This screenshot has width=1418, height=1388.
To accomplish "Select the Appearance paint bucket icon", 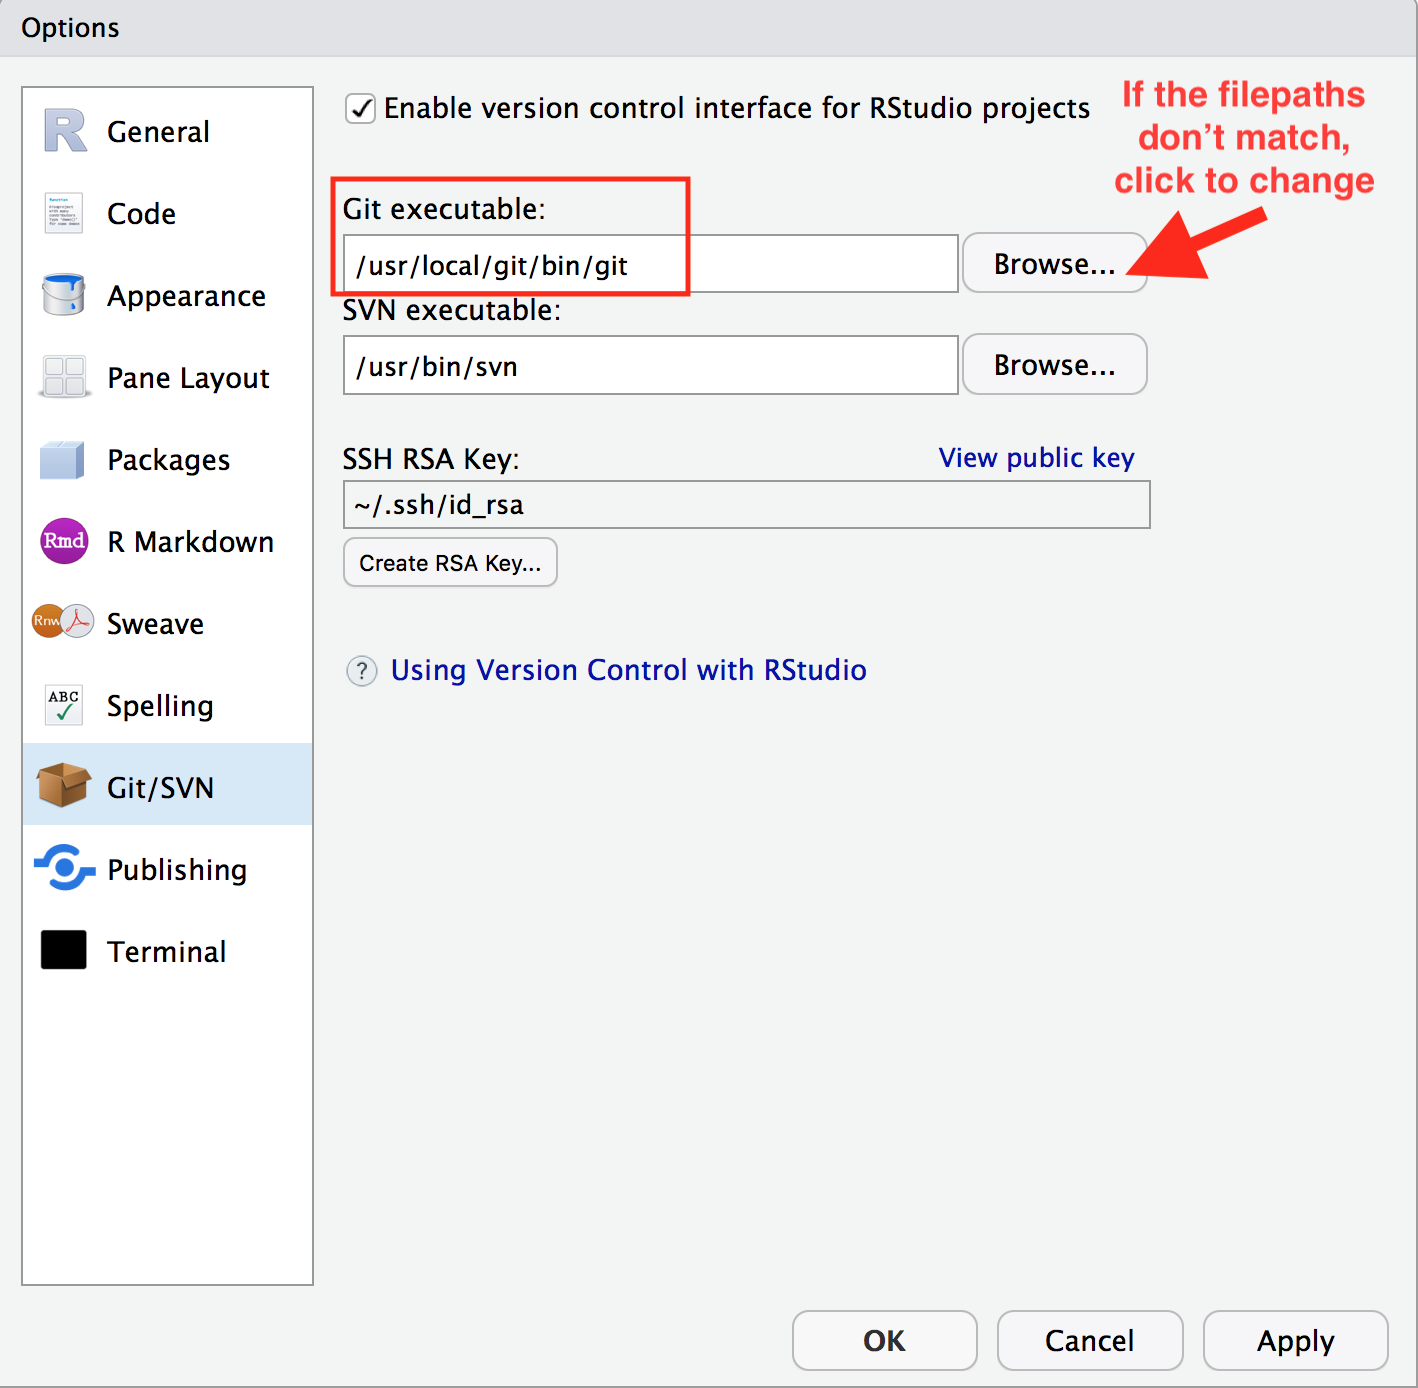I will click(64, 295).
